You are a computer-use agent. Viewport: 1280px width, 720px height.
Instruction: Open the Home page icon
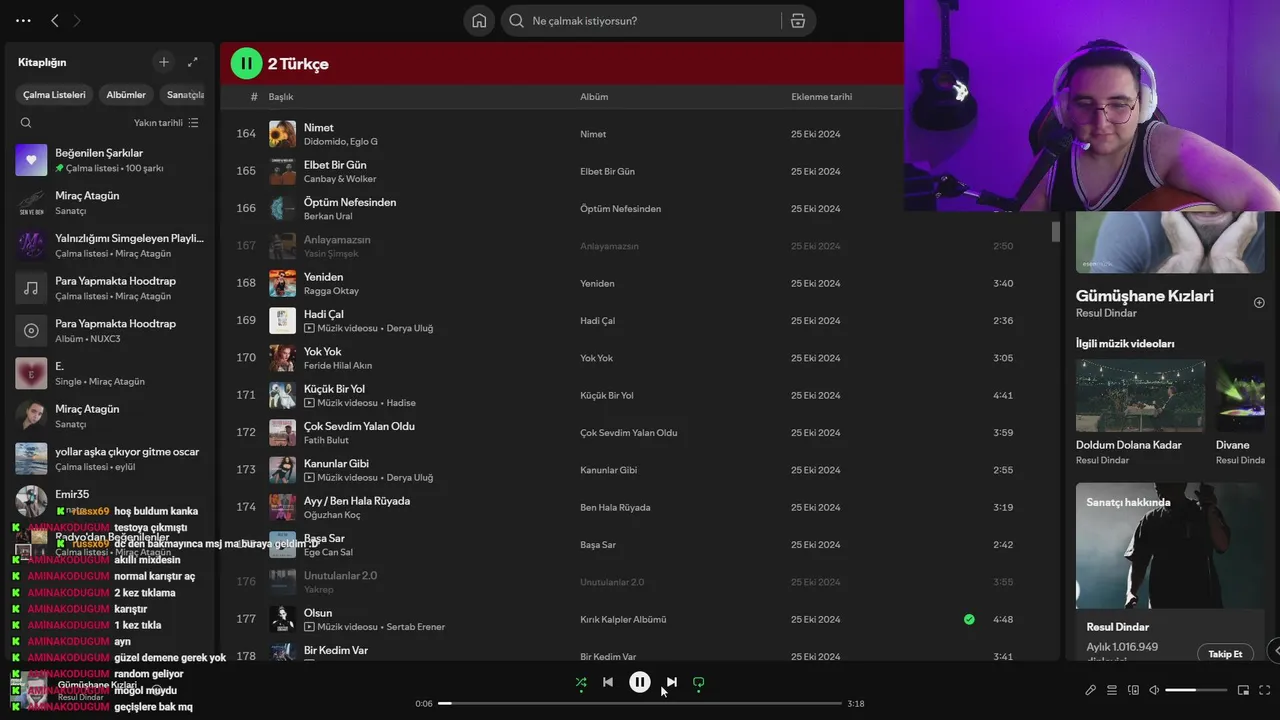click(479, 21)
